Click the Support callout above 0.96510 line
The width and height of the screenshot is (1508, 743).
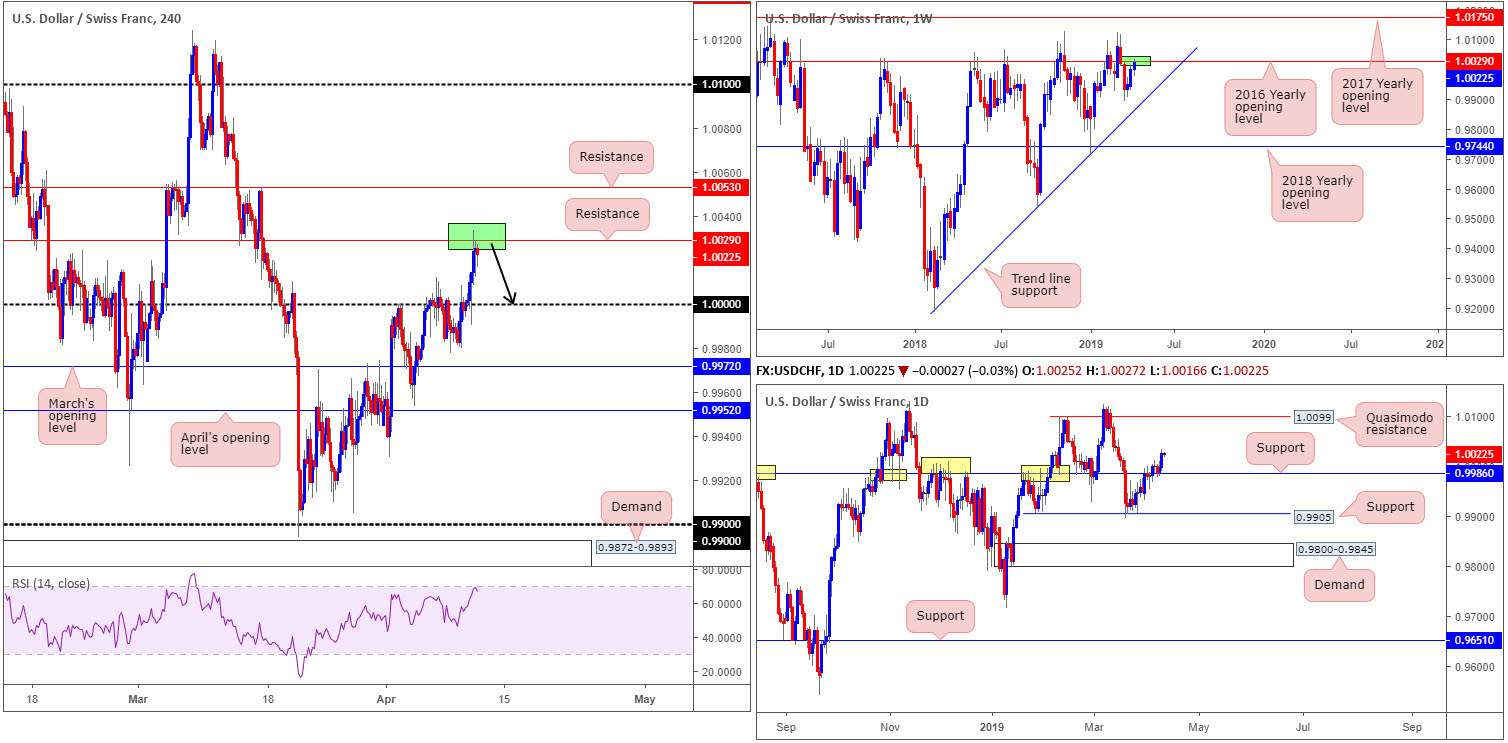[x=940, y=615]
